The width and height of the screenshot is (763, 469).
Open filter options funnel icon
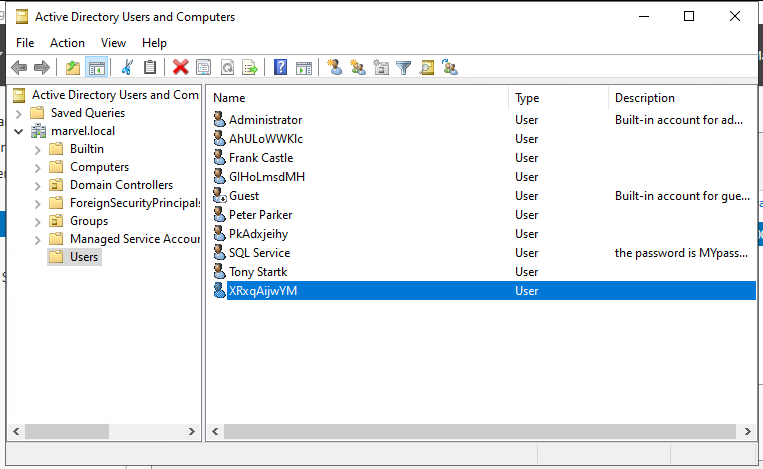coord(404,67)
